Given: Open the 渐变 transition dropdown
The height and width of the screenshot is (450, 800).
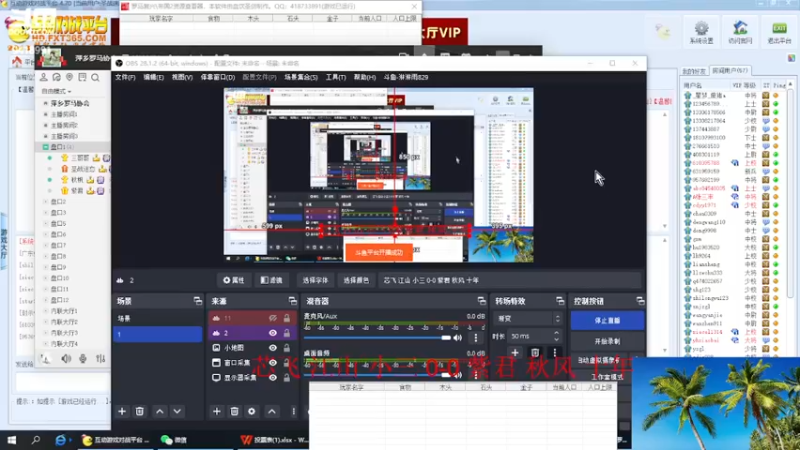Looking at the screenshot, I should click(528, 318).
